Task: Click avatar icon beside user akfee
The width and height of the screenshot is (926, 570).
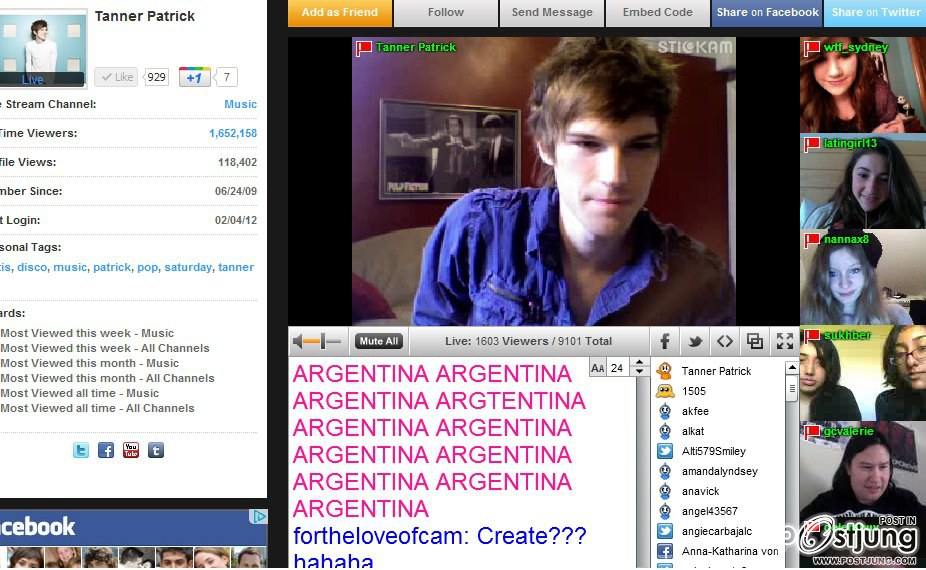Action: coord(665,411)
